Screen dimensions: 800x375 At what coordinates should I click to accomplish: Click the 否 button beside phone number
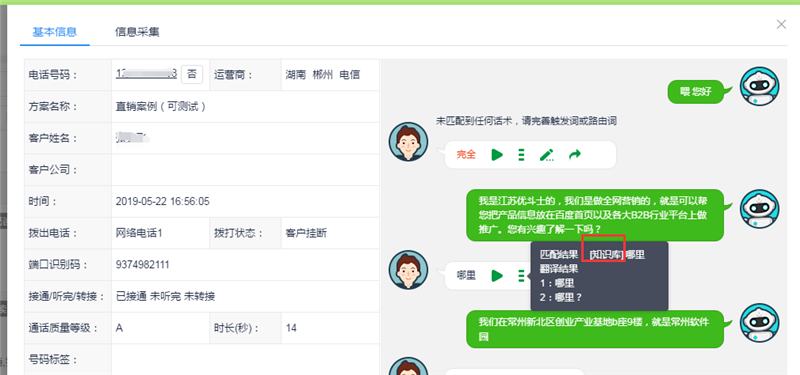pos(192,74)
